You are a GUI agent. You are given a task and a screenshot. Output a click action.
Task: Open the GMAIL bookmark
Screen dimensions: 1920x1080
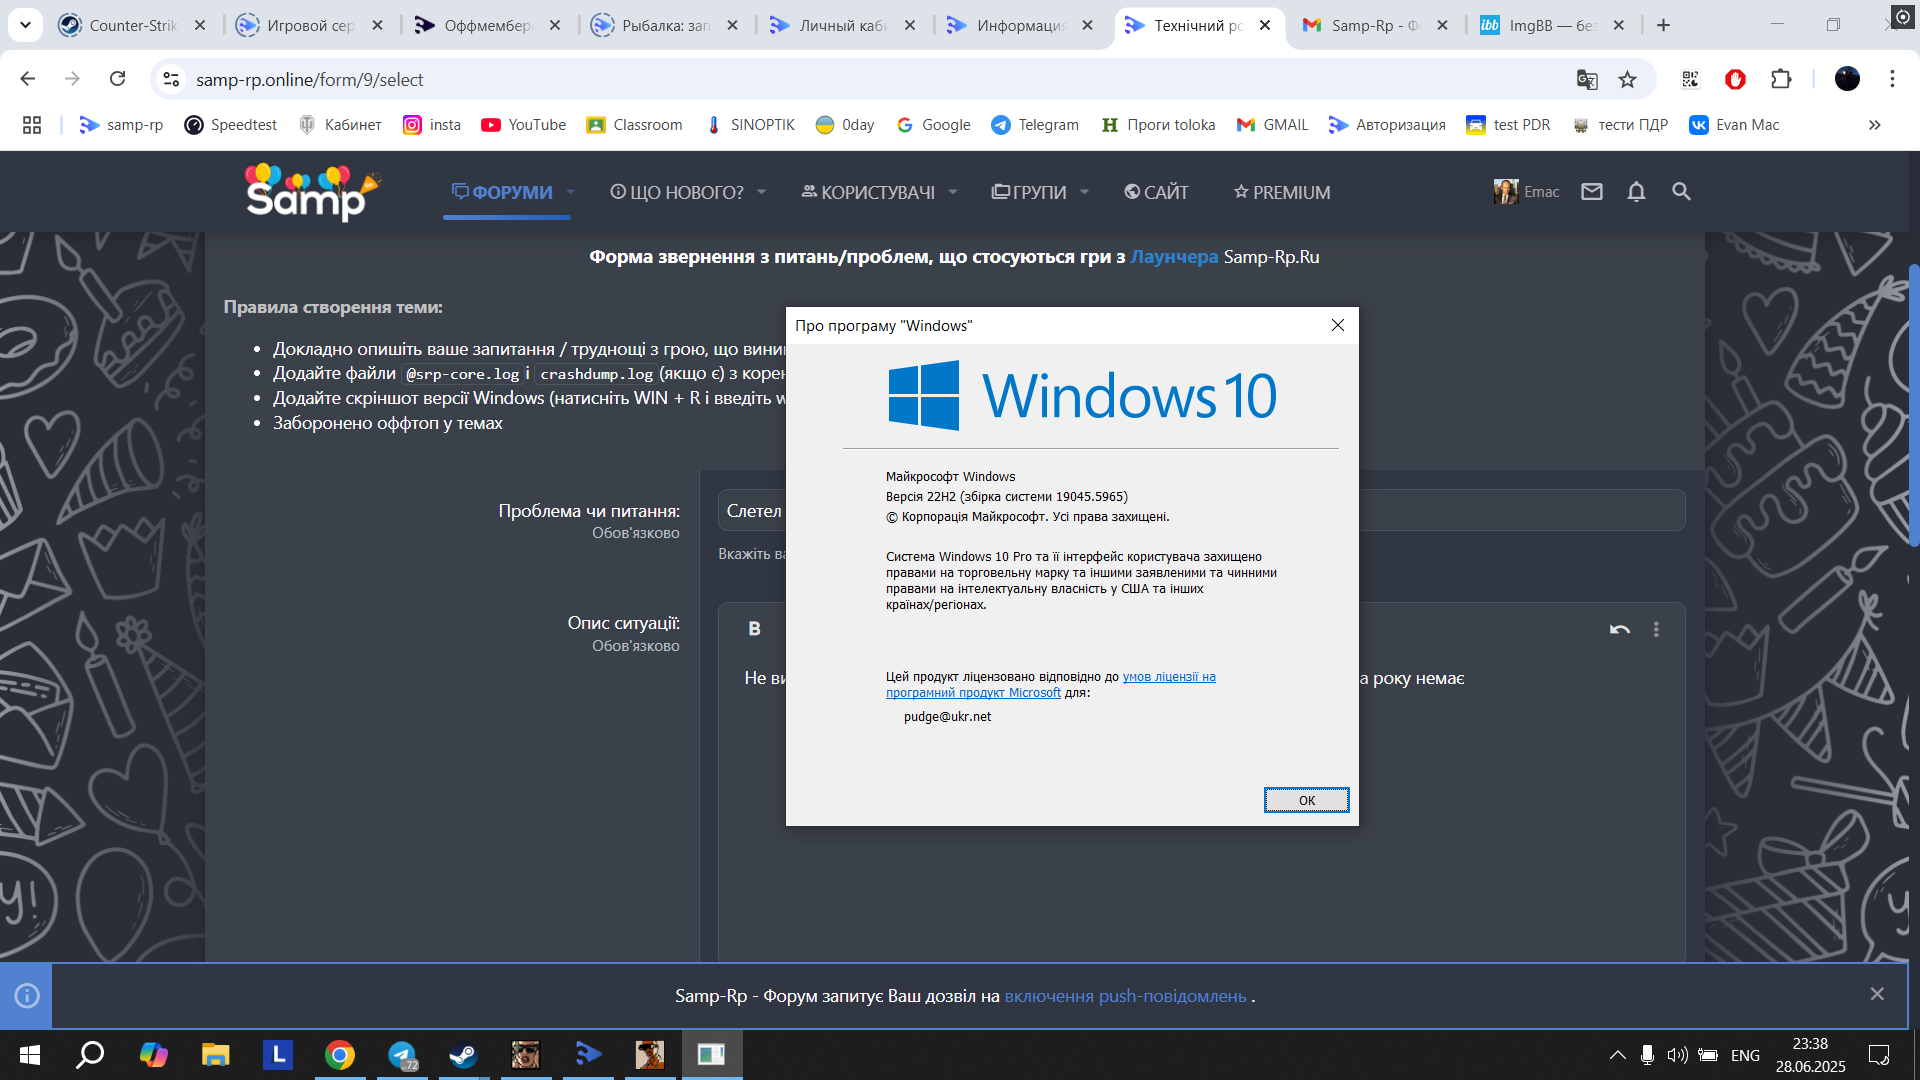[x=1273, y=125]
